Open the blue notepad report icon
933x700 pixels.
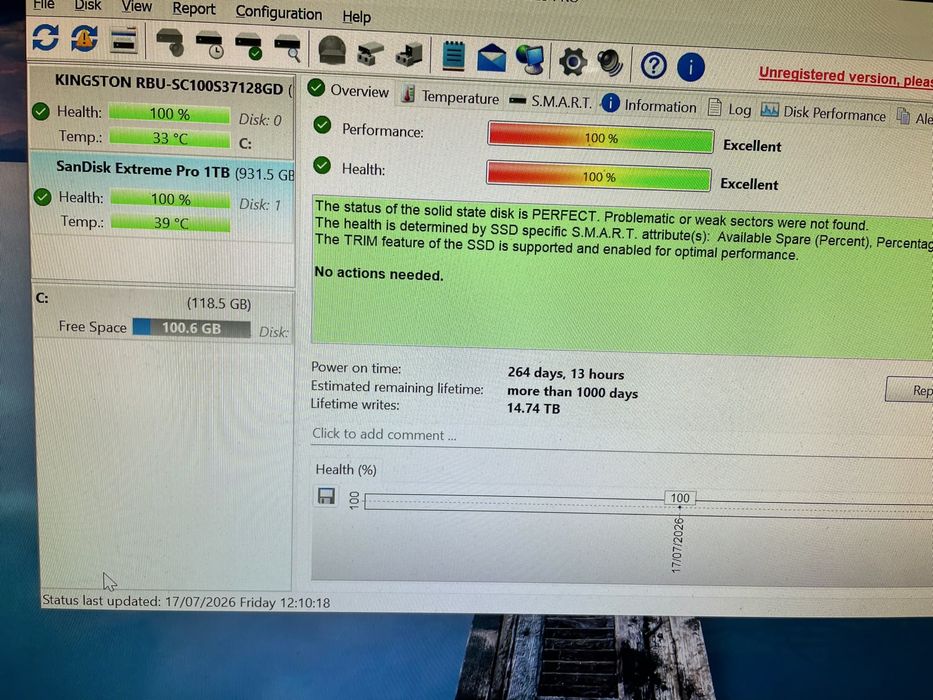(454, 56)
